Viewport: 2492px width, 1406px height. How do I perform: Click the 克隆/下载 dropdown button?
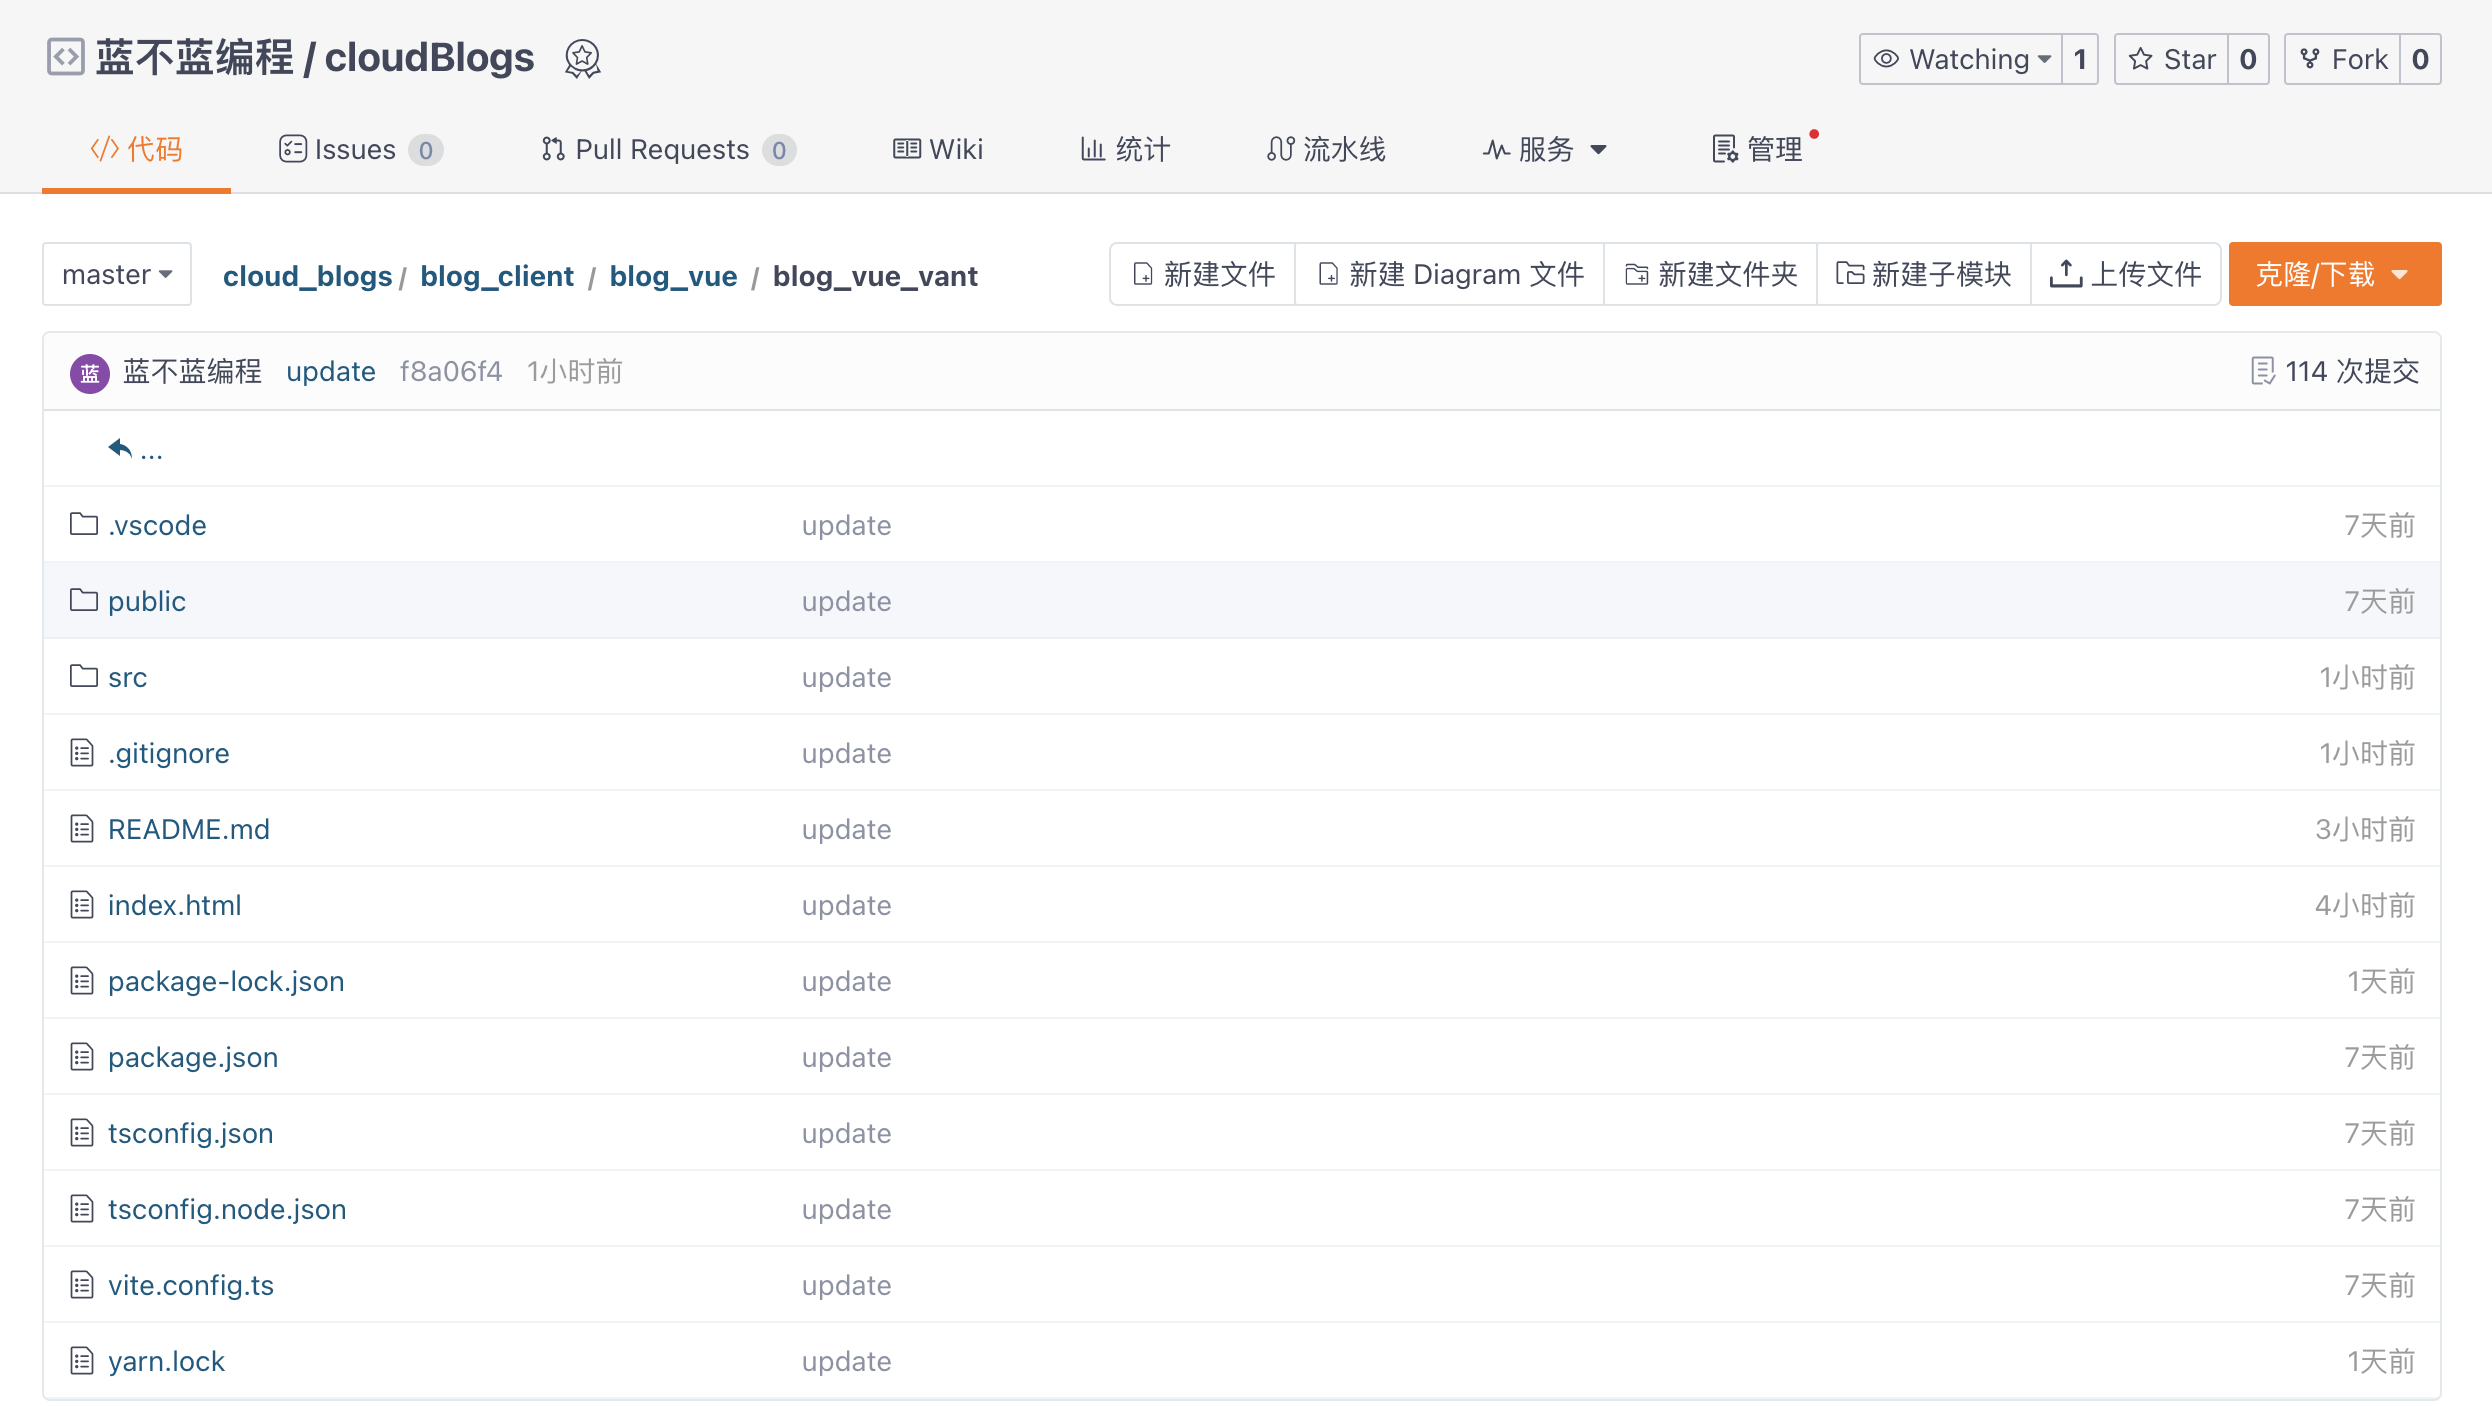pos(2336,272)
